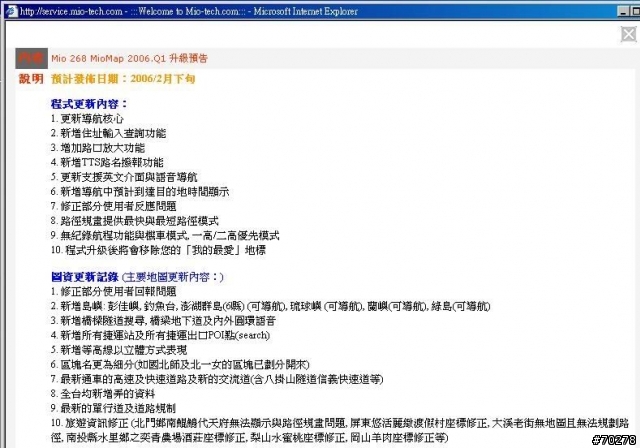
Task: Click the Internet Explorer icon in title bar
Action: click(12, 11)
